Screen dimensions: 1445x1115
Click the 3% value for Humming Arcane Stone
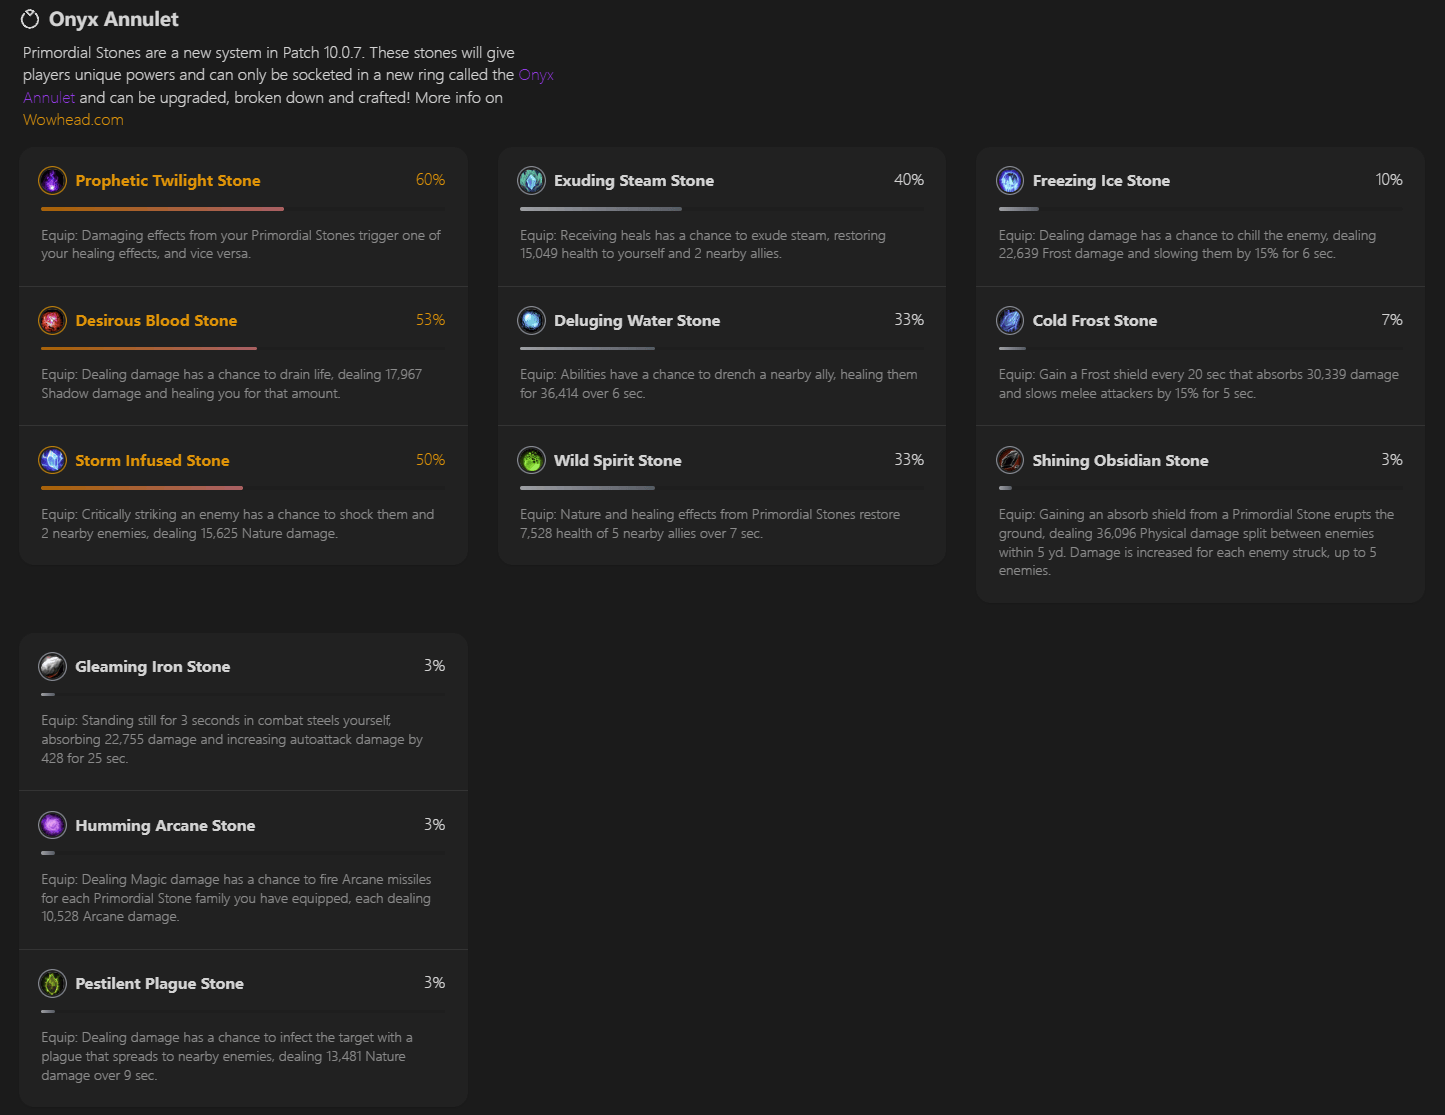(x=434, y=825)
